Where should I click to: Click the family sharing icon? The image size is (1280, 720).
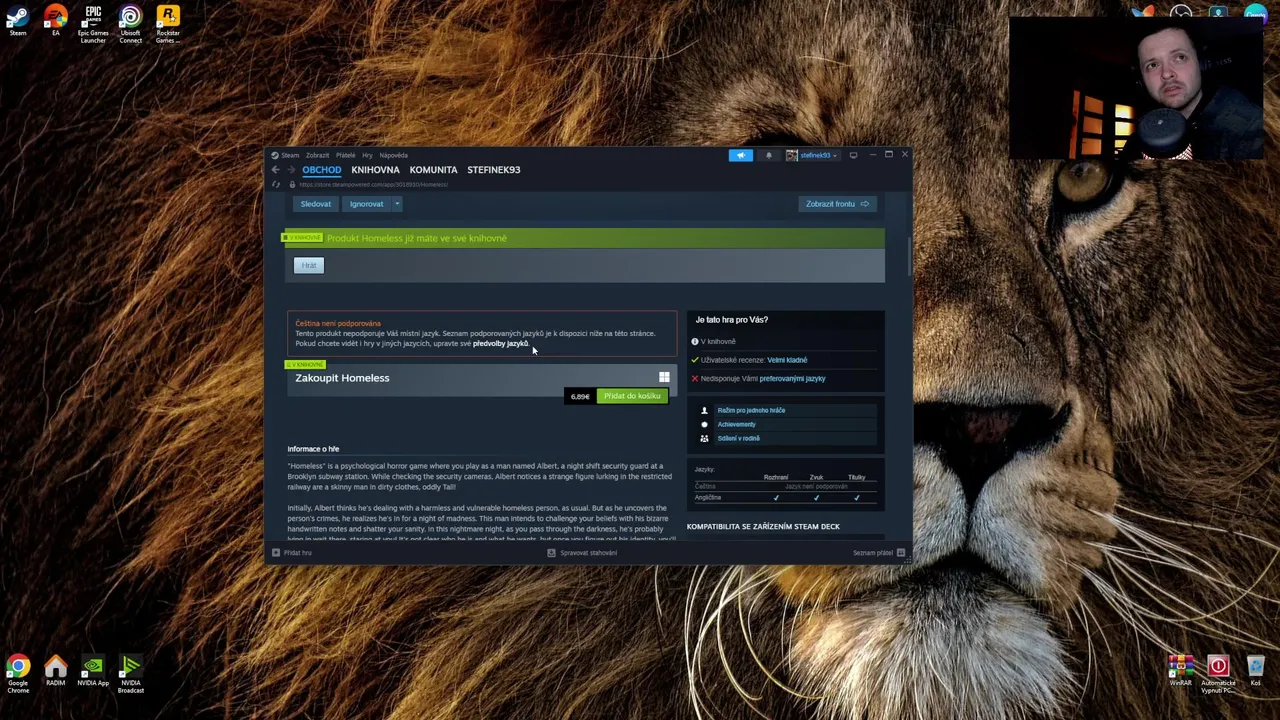pos(704,438)
